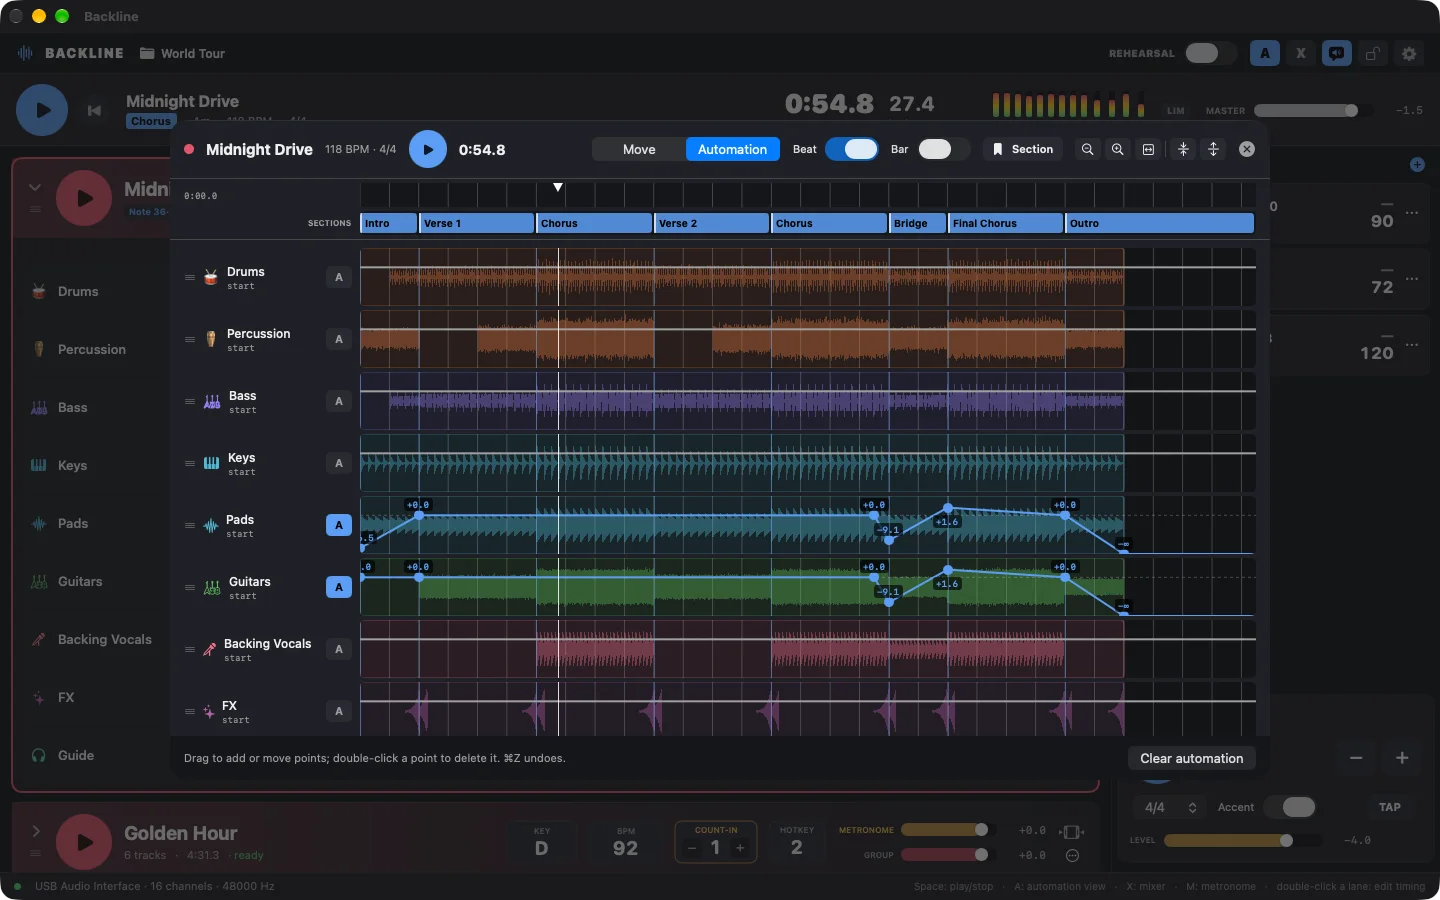Click the talkback speaker icon in the top bar
The width and height of the screenshot is (1440, 900).
1337,53
